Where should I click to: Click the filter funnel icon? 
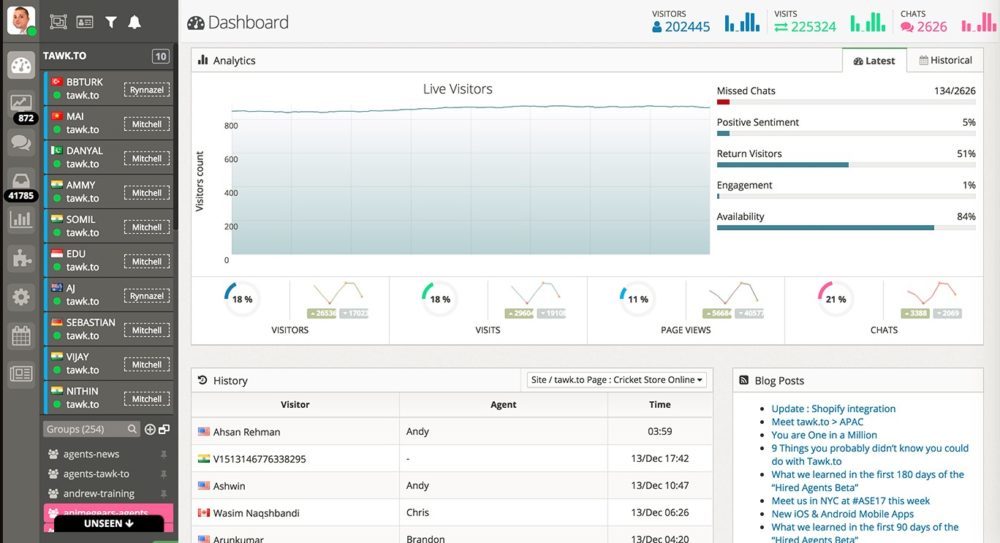coord(110,21)
